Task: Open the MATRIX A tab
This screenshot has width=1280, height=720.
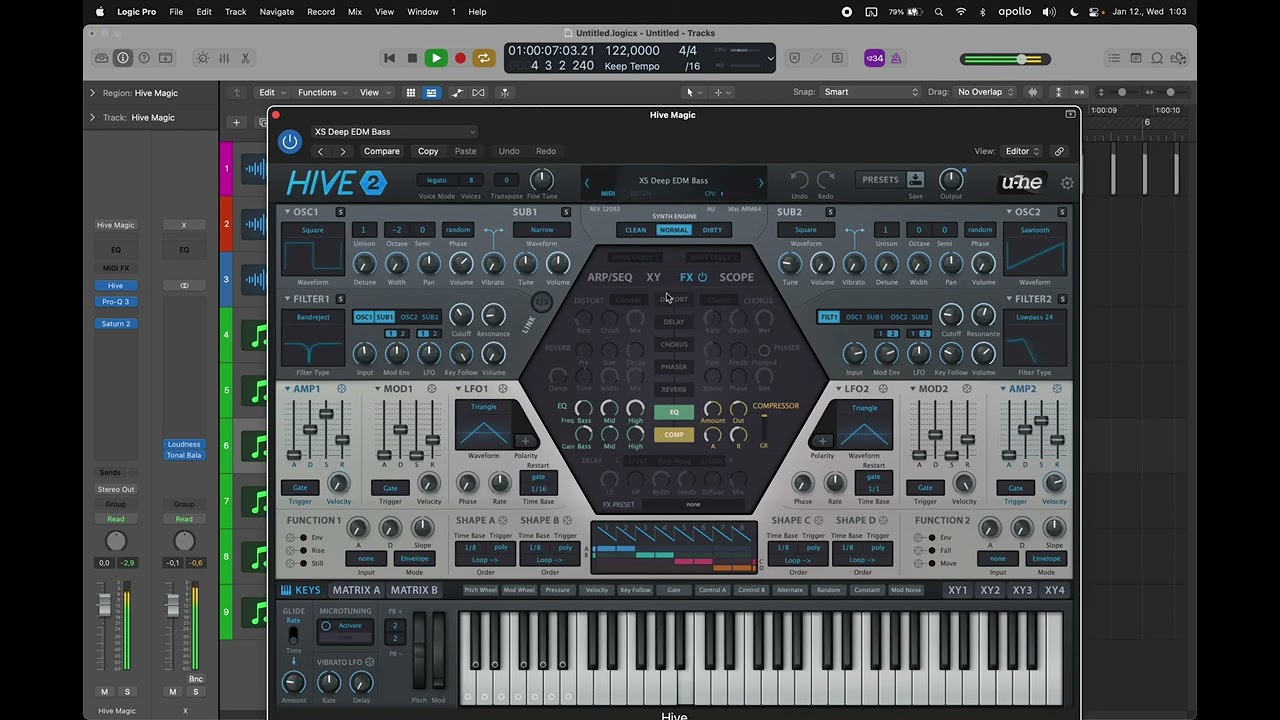Action: [357, 590]
